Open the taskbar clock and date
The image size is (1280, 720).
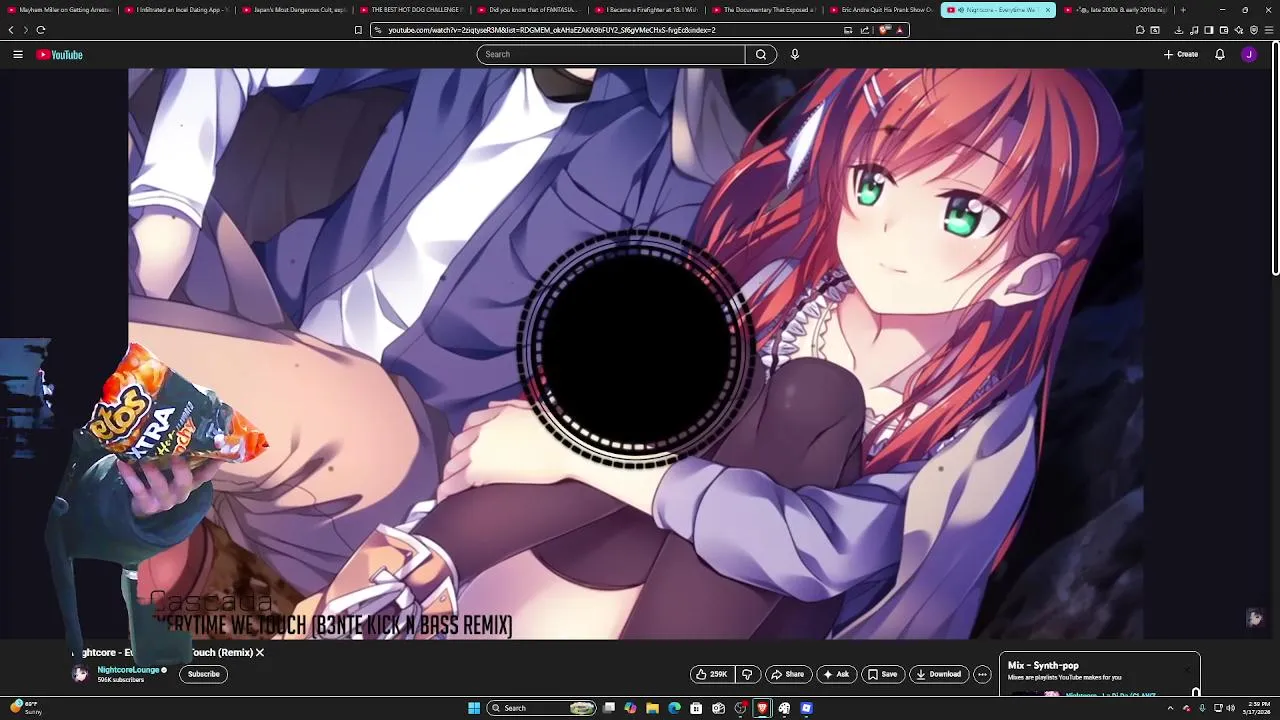(x=1258, y=708)
